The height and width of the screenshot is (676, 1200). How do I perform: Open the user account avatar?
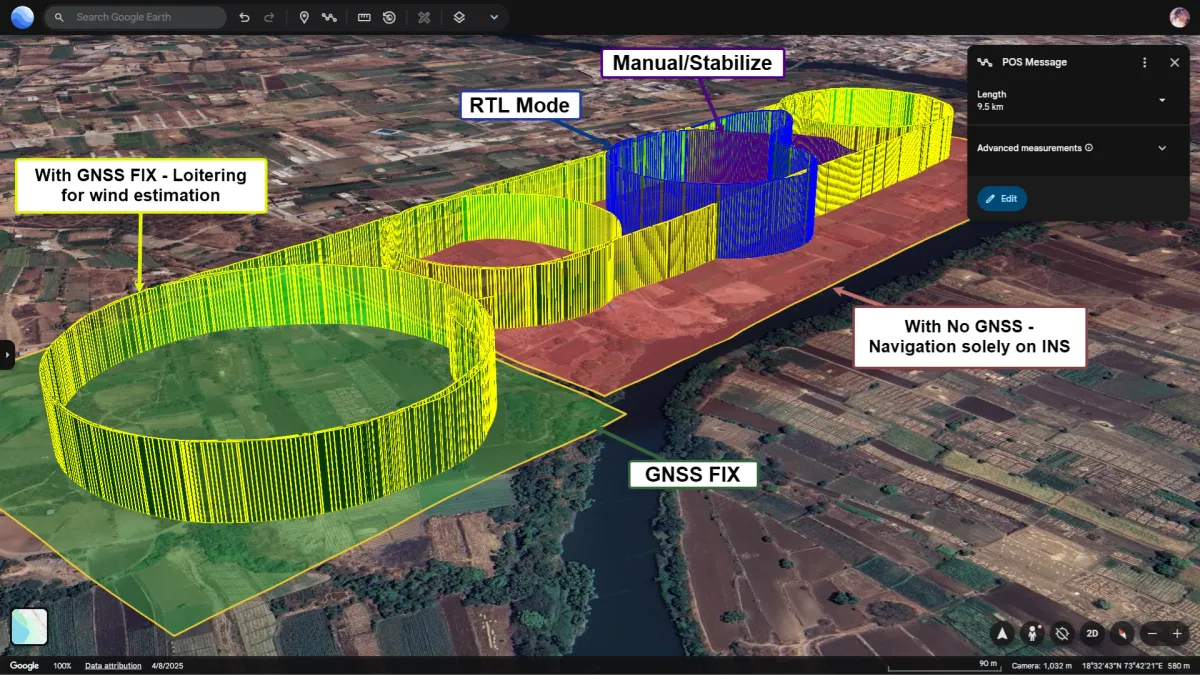pyautogui.click(x=1179, y=17)
